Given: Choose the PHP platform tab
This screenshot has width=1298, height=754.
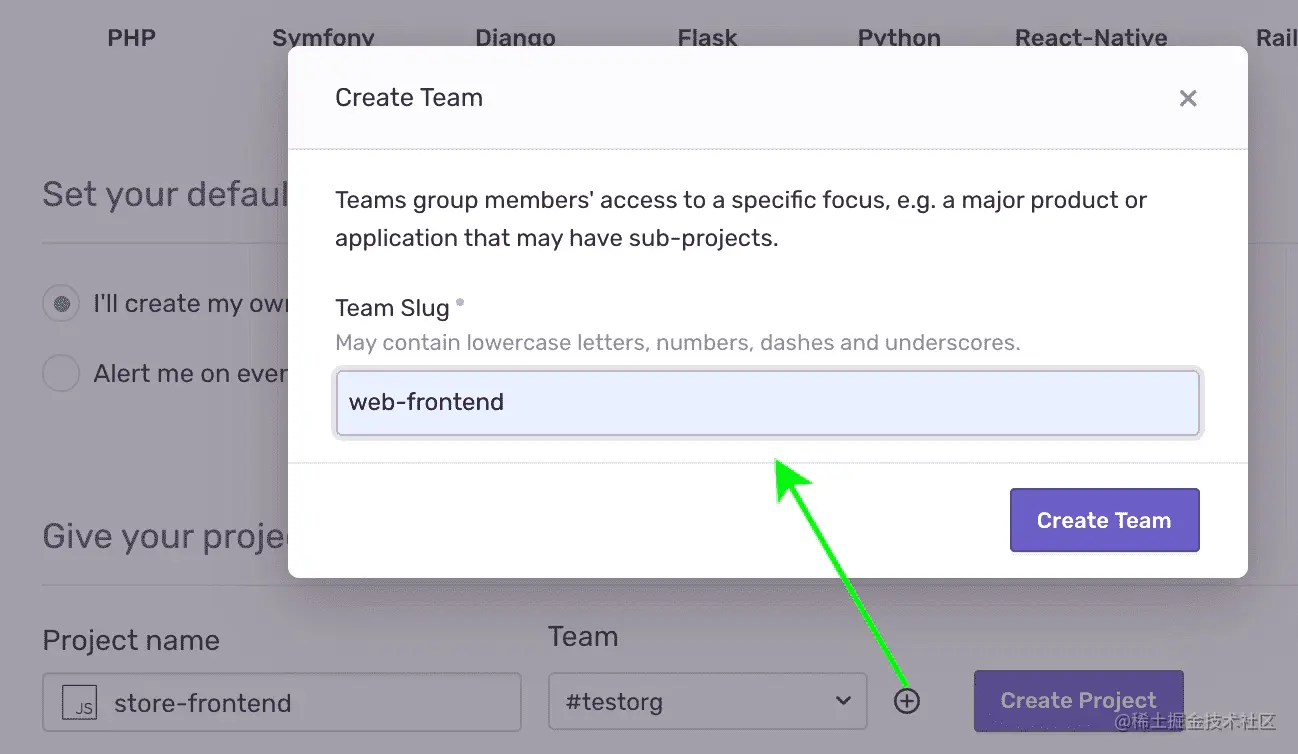Looking at the screenshot, I should pos(131,38).
